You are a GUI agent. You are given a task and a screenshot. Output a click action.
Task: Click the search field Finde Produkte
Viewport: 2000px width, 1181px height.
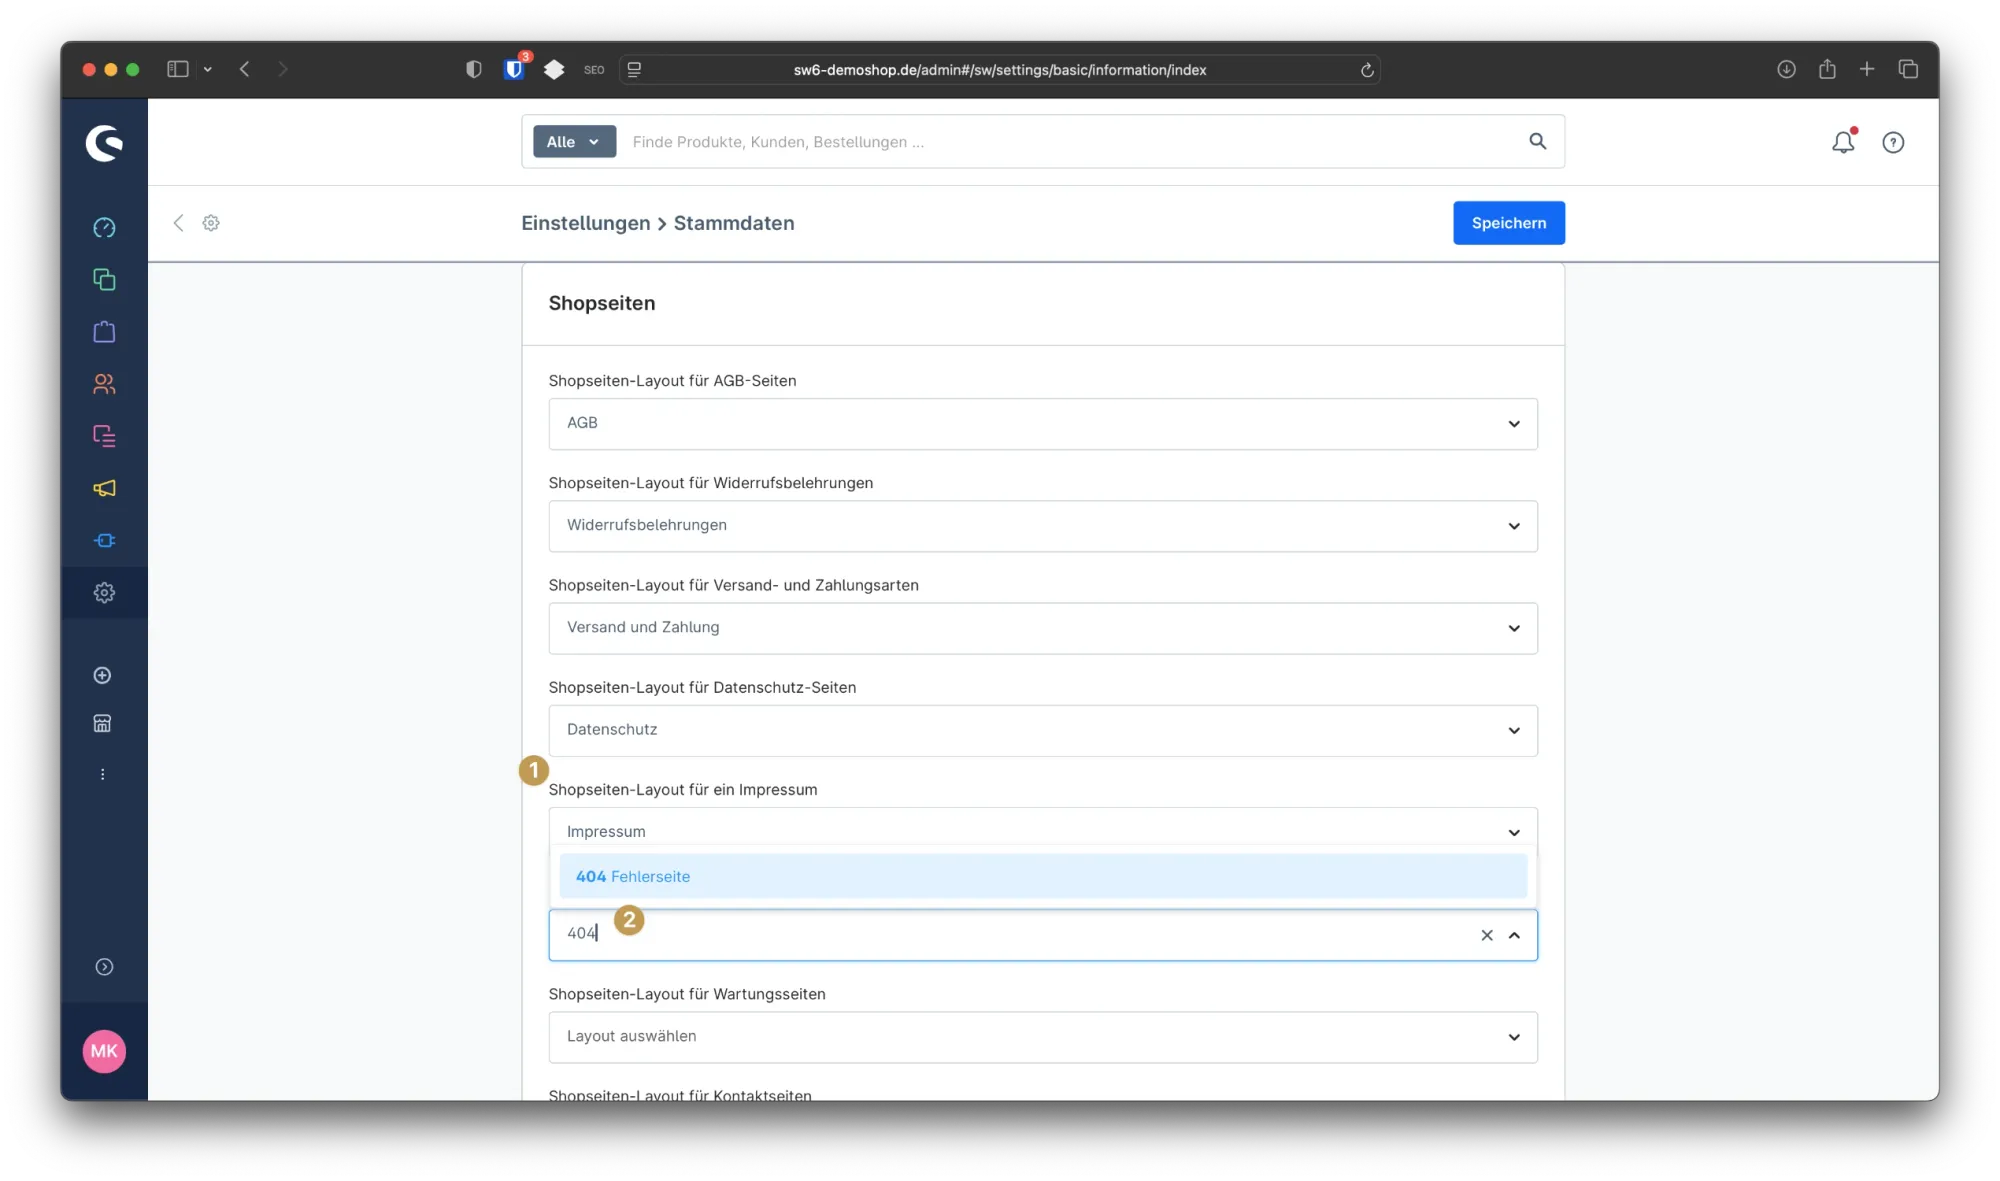(1070, 142)
